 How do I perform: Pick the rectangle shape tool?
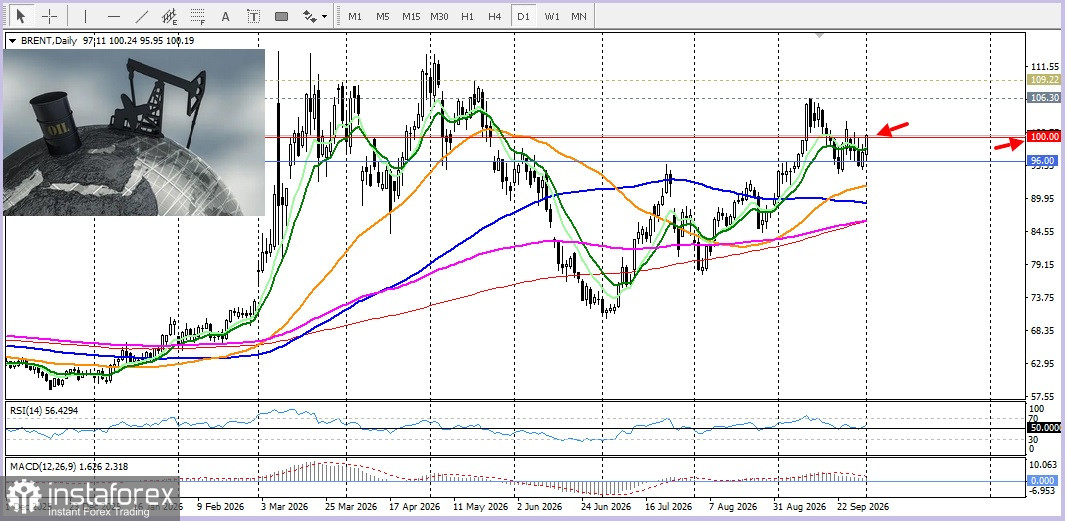point(281,16)
